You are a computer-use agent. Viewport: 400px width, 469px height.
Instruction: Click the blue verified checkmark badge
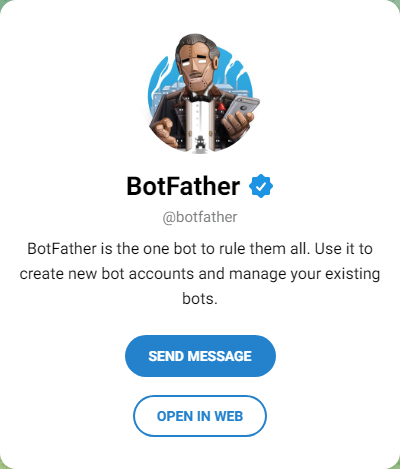tap(261, 186)
